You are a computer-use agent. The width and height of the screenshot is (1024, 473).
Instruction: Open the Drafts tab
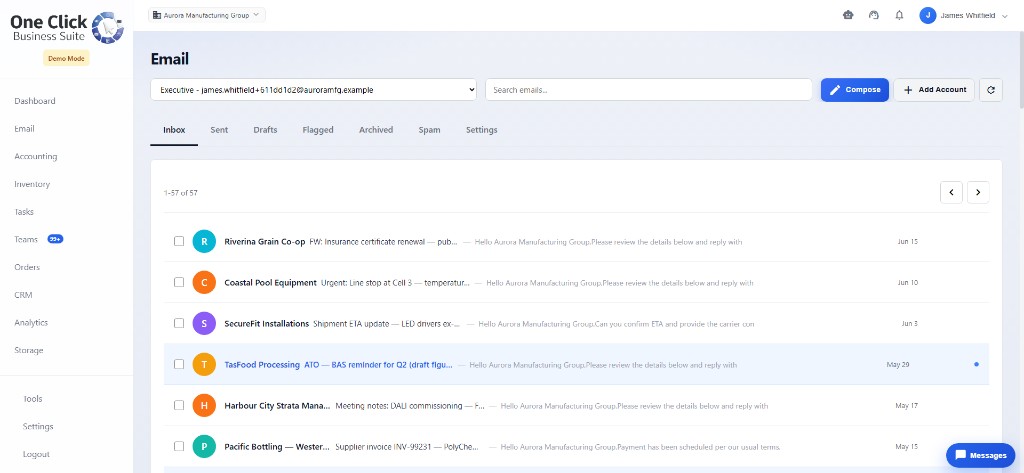[x=265, y=130]
